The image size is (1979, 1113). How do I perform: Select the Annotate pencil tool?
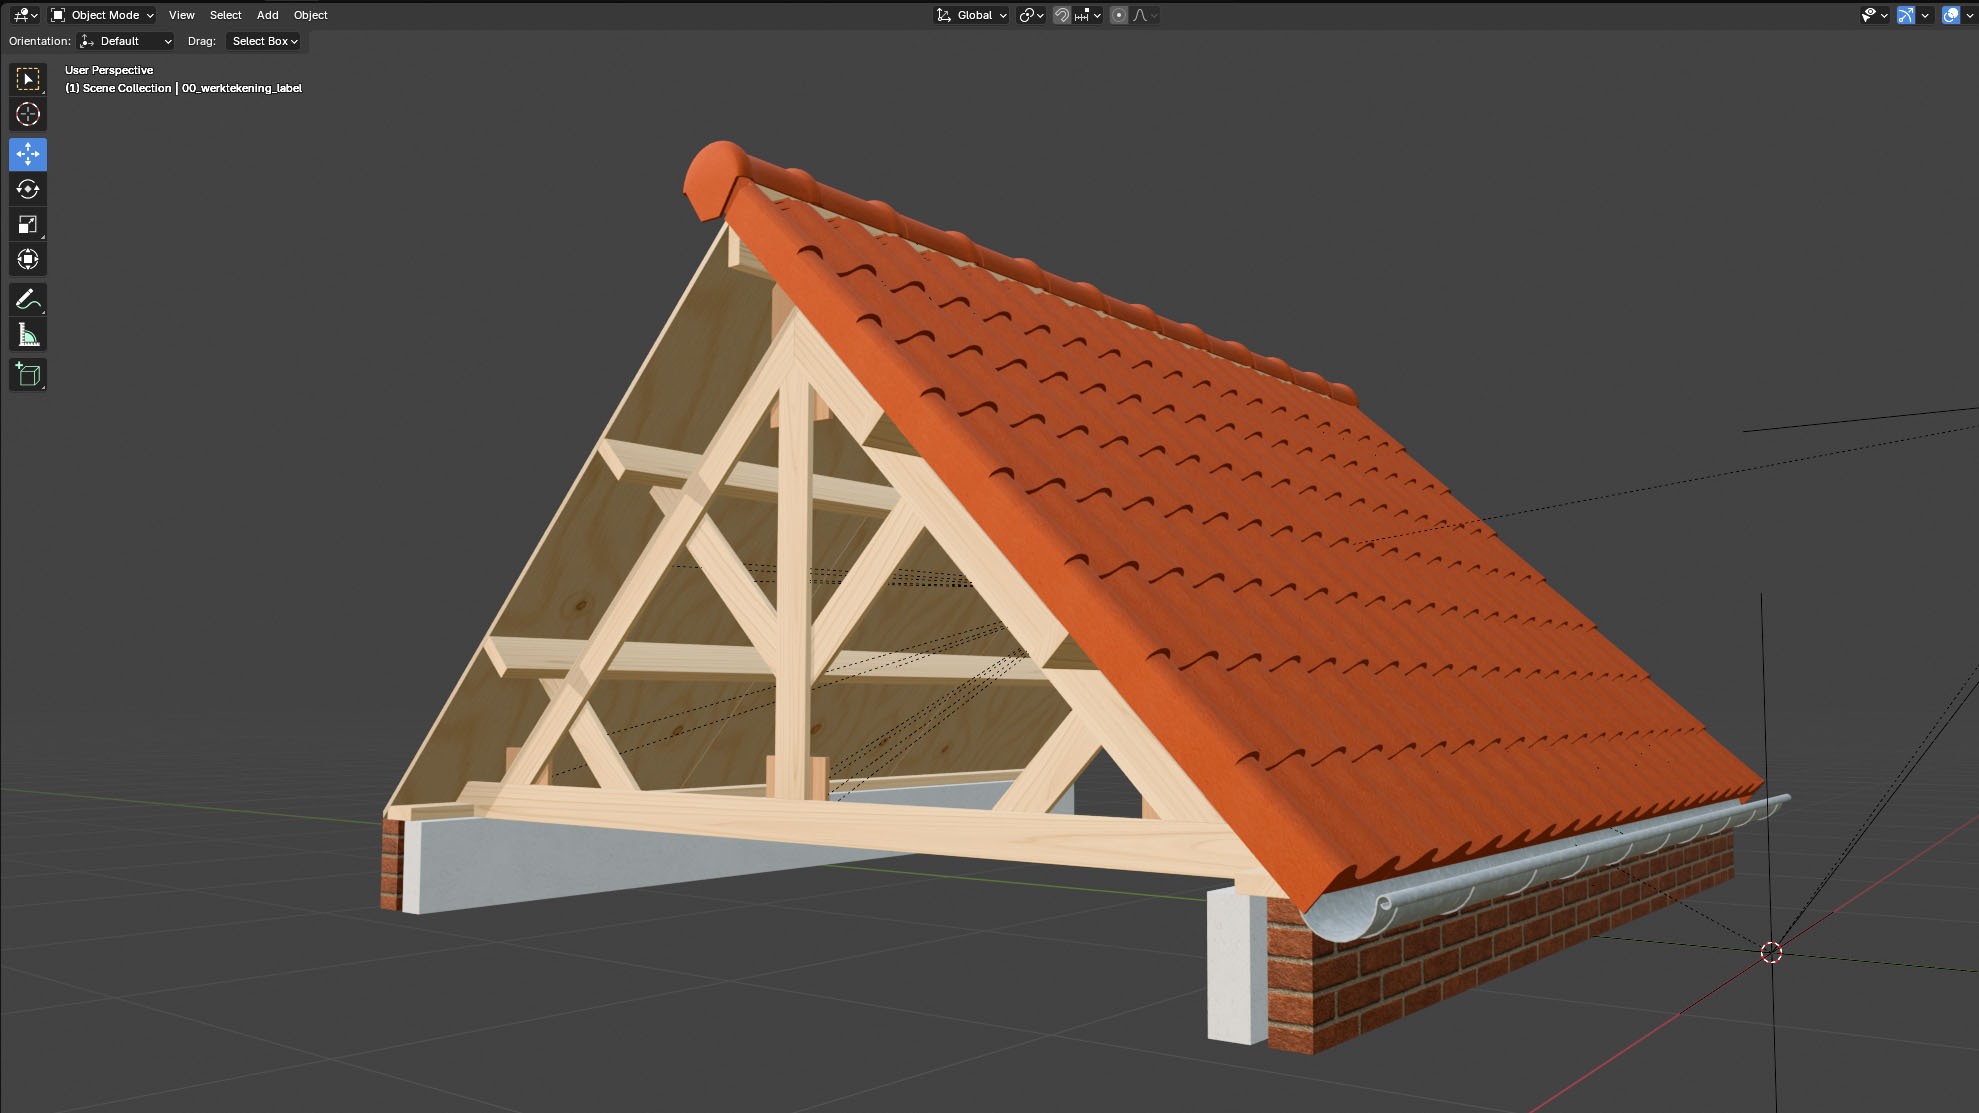[x=28, y=299]
